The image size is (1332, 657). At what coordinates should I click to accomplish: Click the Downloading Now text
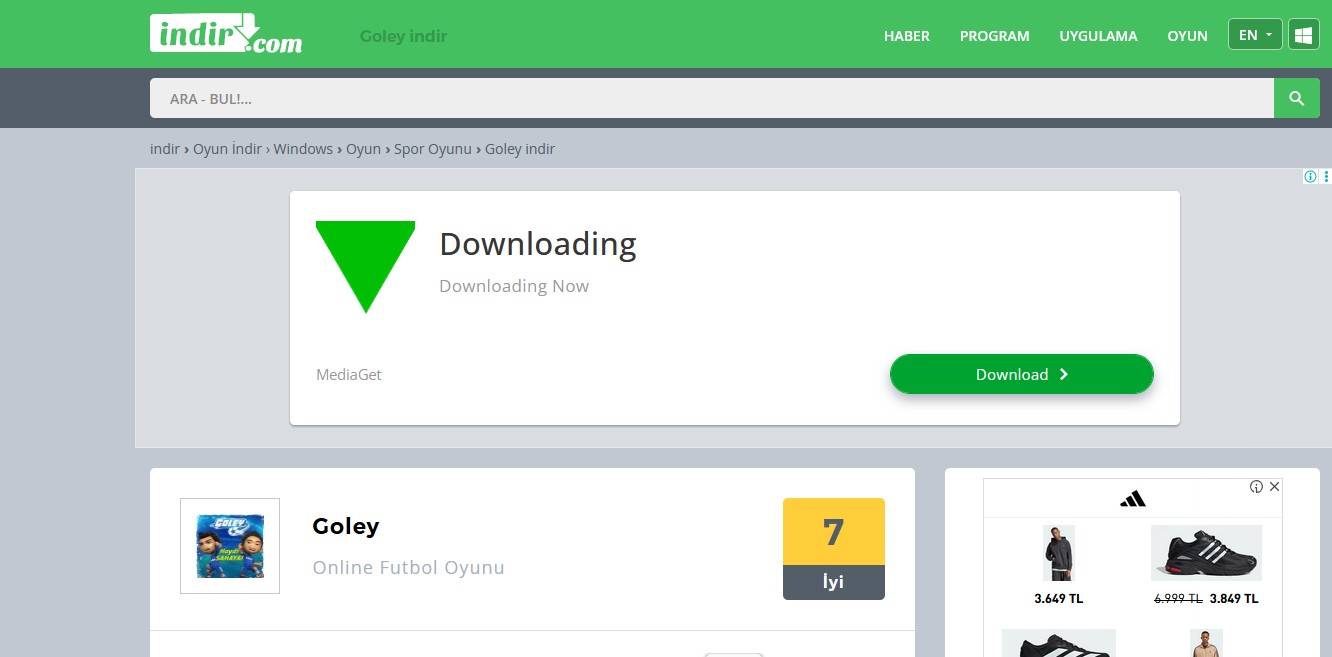pos(514,286)
